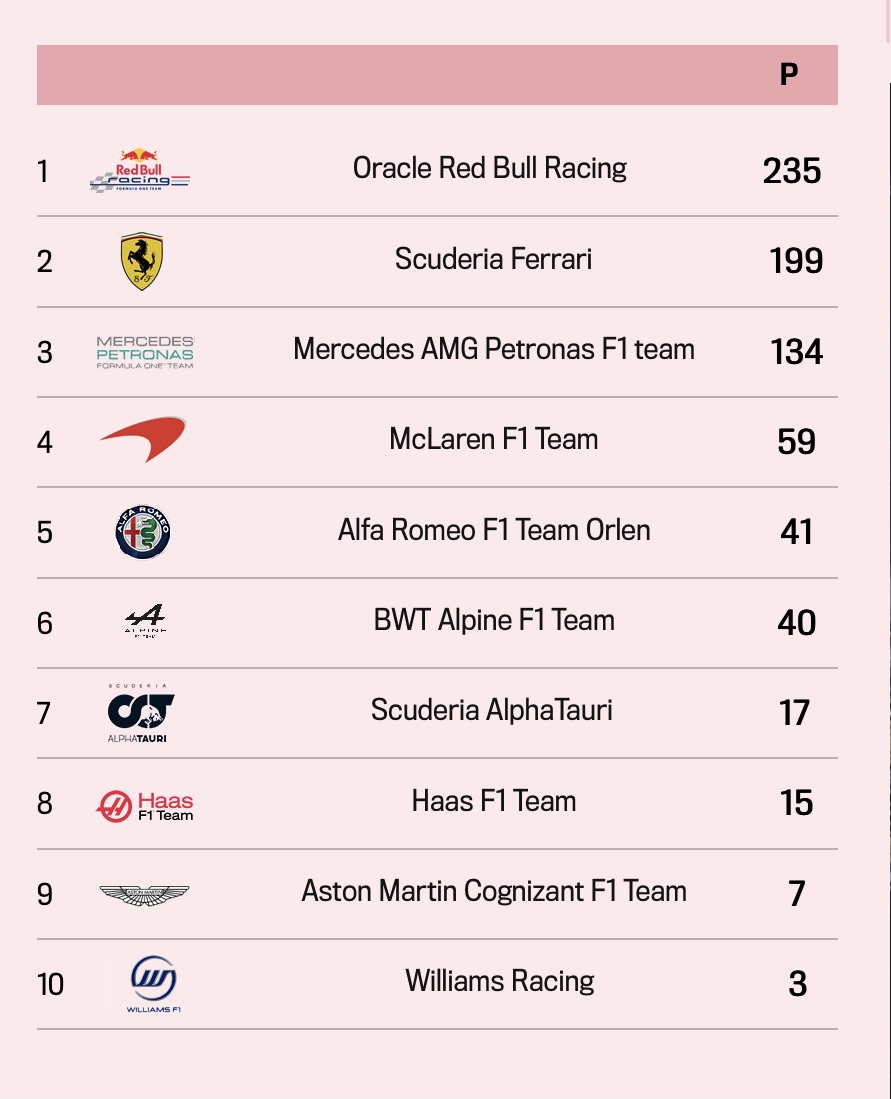Image resolution: width=891 pixels, height=1099 pixels.
Task: Click the Scuderia AlphaTauri logo
Action: 140,713
